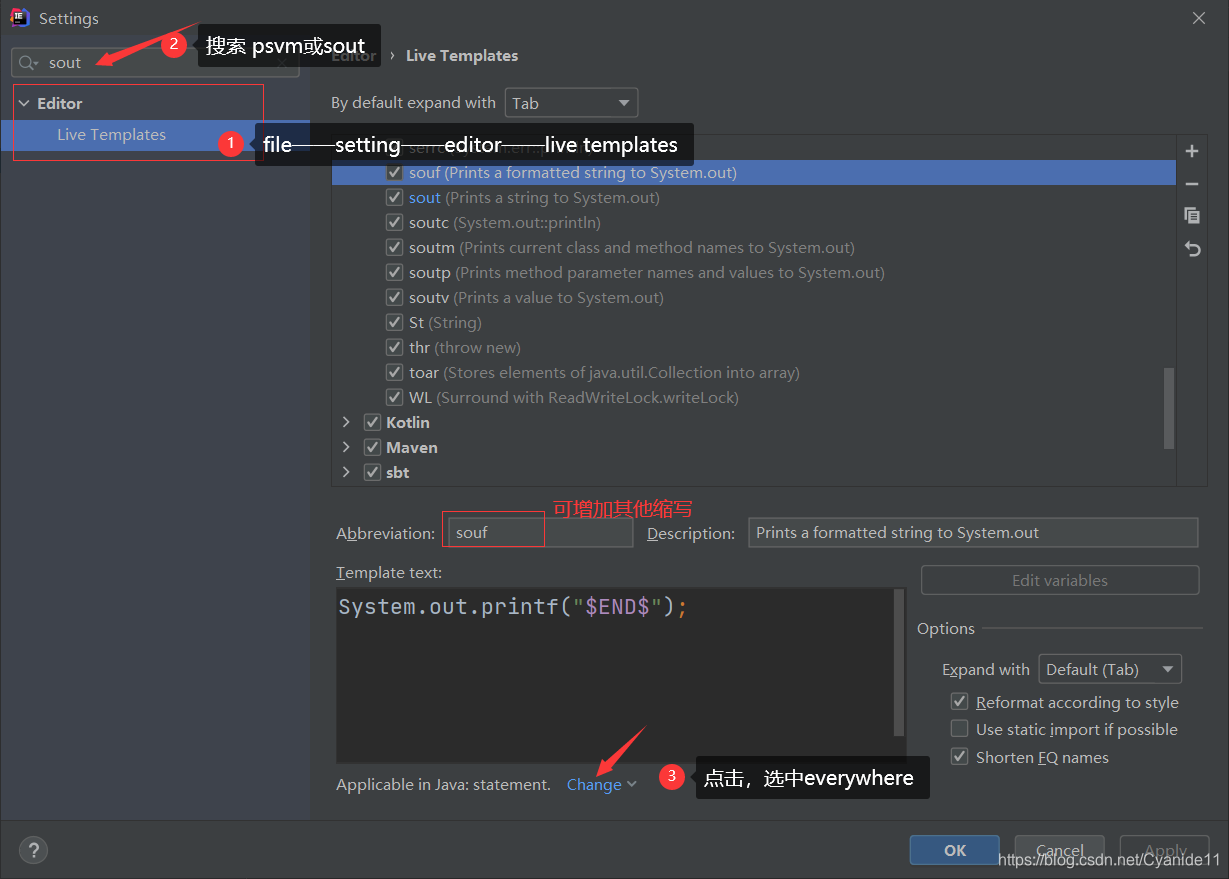This screenshot has height=879, width=1229.
Task: Click the 'Applicable in Java: statement.' text
Action: (x=444, y=785)
